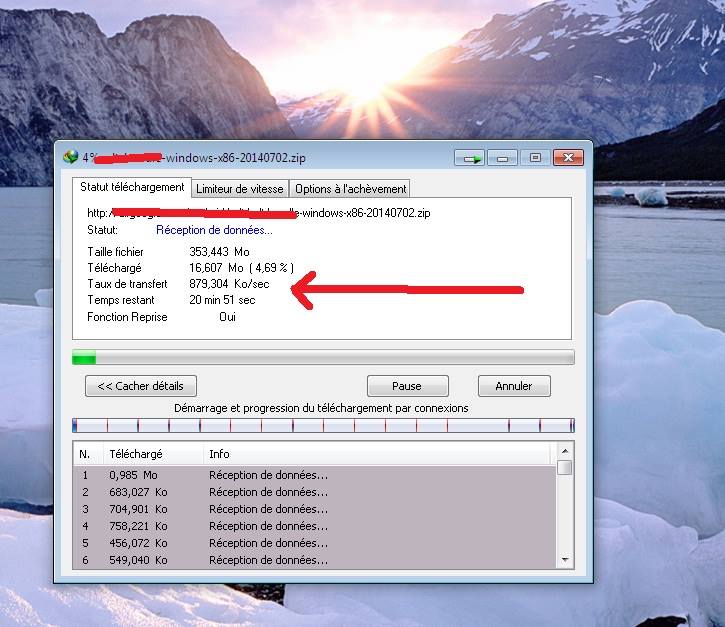Click the connections list scroll up arrow
This screenshot has width=725, height=627.
pos(565,451)
